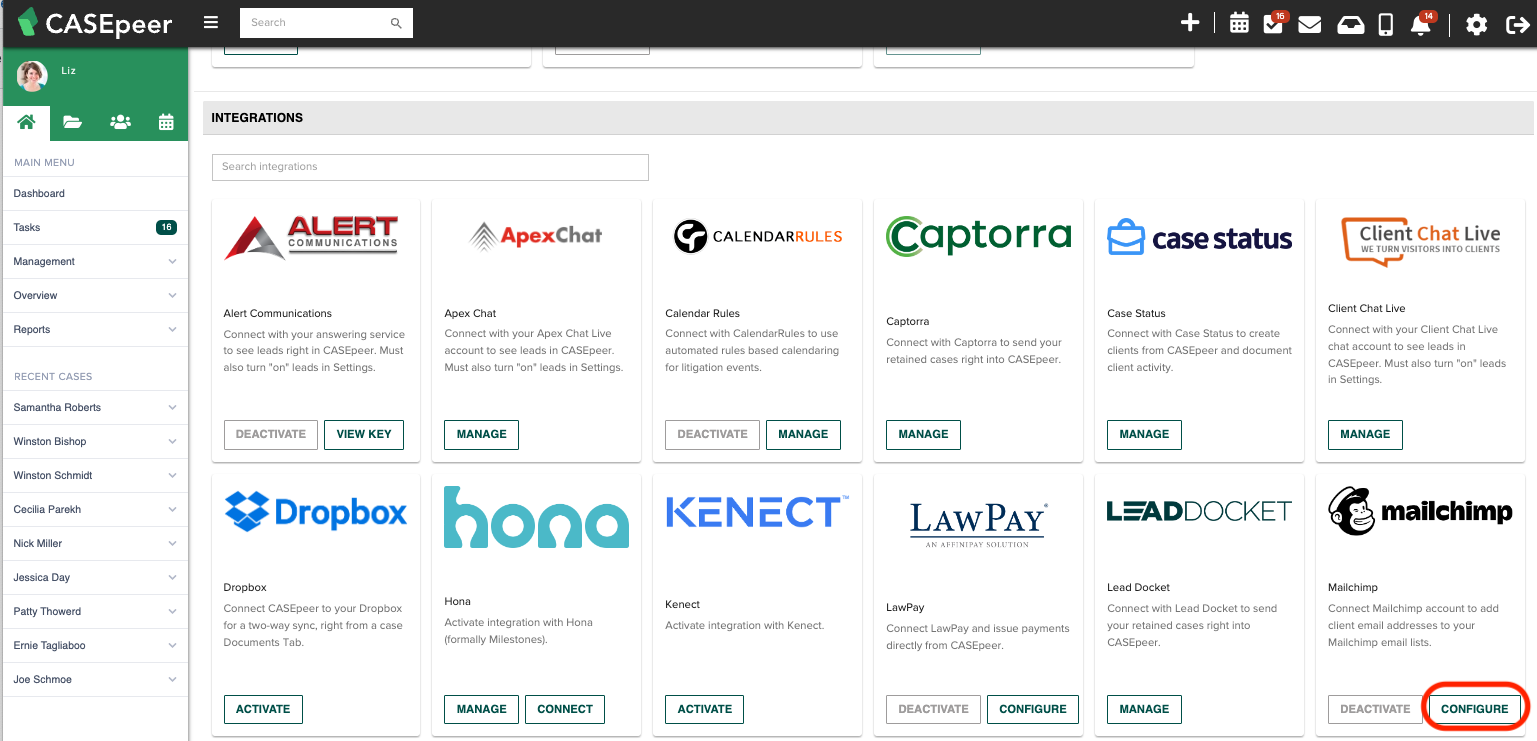Click the CalendarRules logo

tap(757, 237)
